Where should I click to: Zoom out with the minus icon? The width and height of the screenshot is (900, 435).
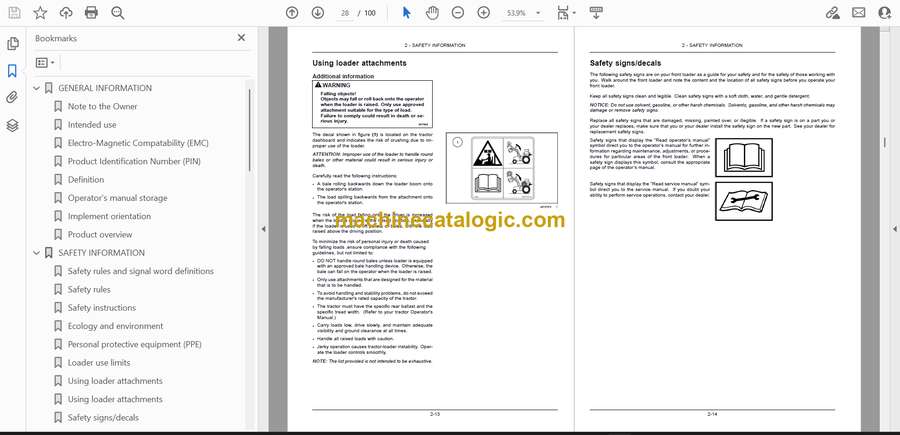[457, 13]
